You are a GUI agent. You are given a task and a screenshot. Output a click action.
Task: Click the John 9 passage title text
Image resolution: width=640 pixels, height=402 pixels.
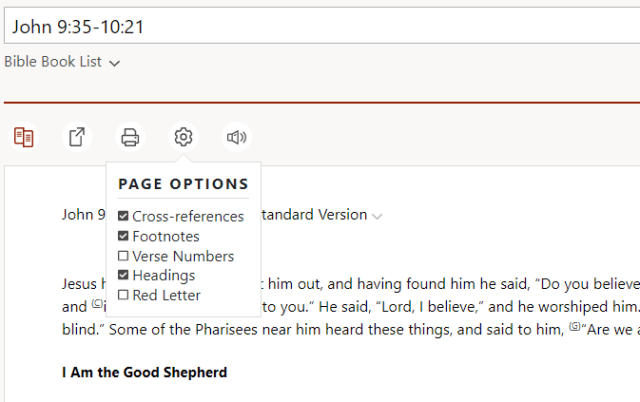82,214
